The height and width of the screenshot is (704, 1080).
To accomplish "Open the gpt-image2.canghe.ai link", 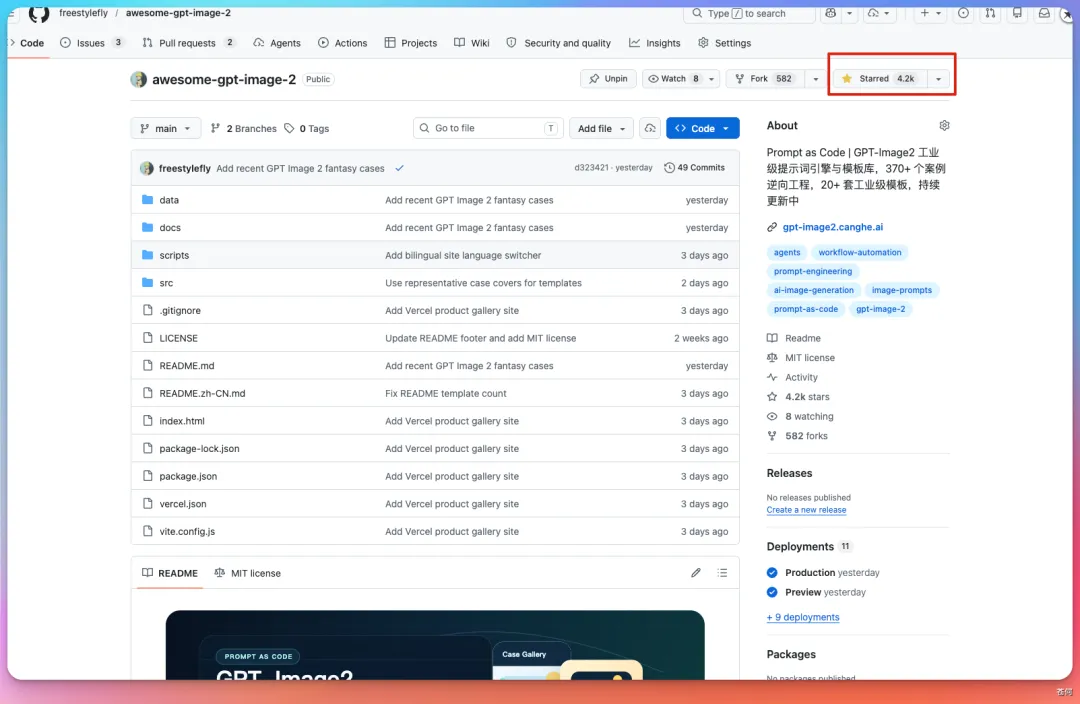I will pyautogui.click(x=833, y=227).
